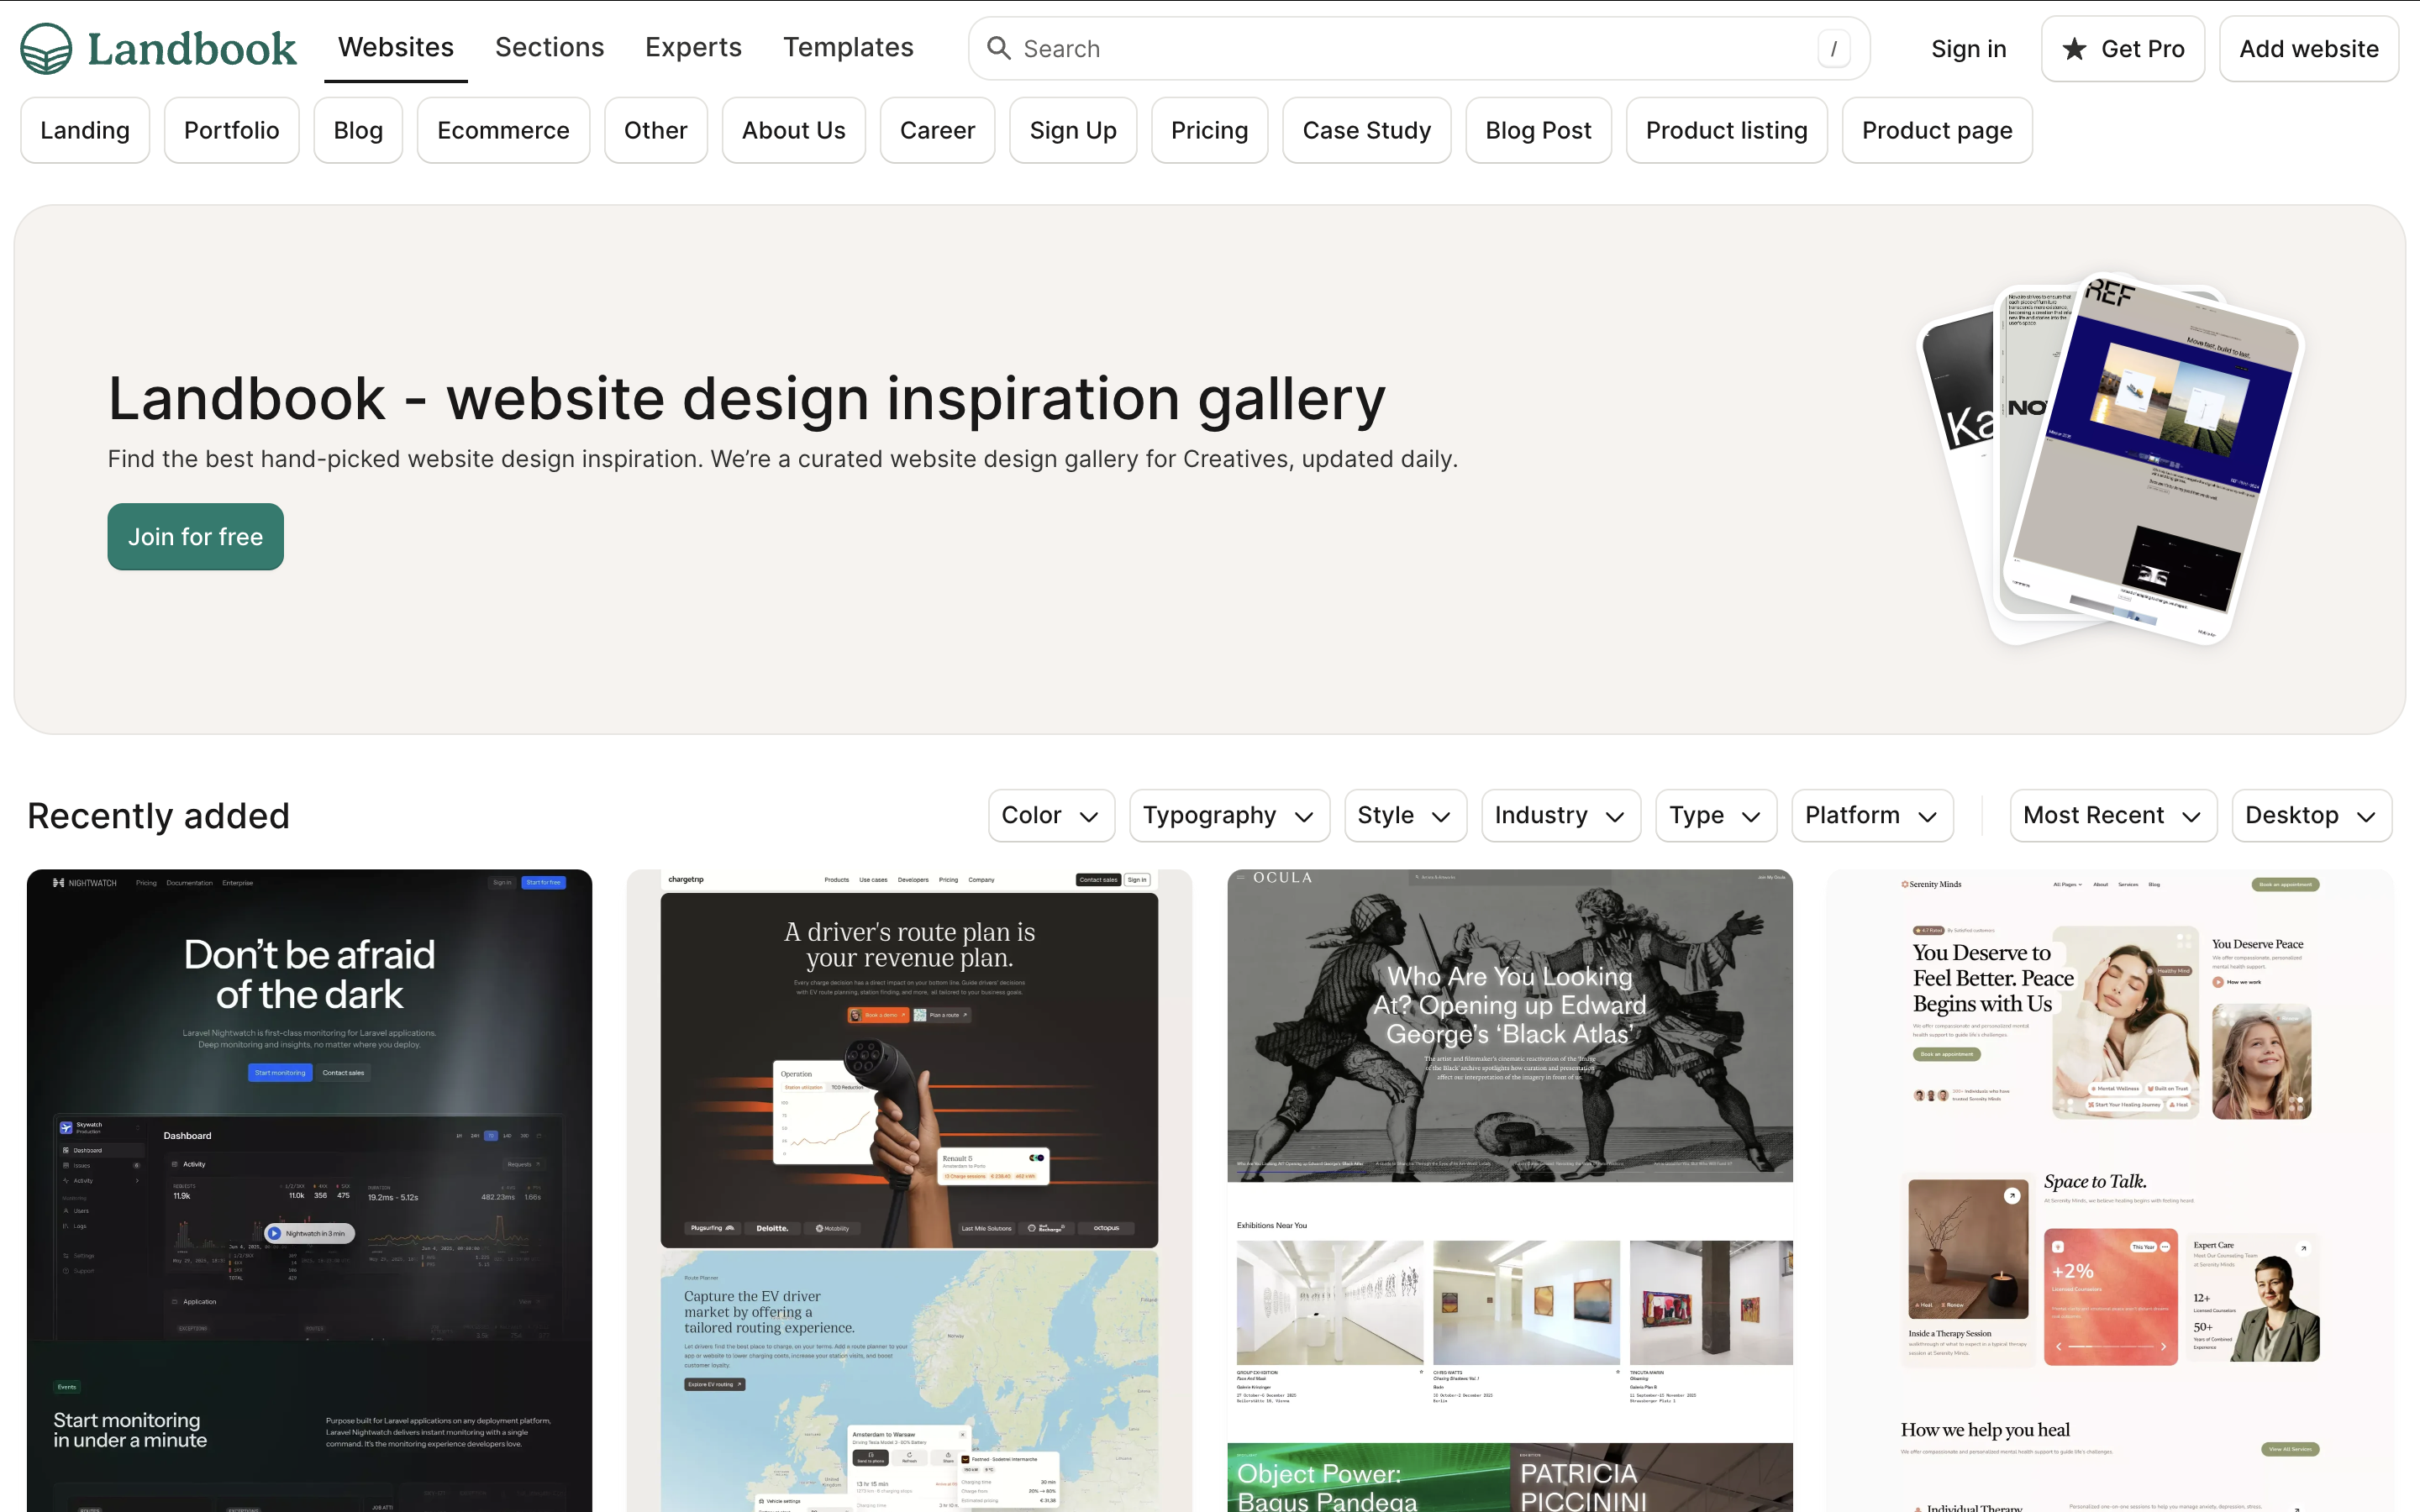Open the Serenity Minds website thumbnail
This screenshot has height=1512, width=2420.
coord(2110,1190)
